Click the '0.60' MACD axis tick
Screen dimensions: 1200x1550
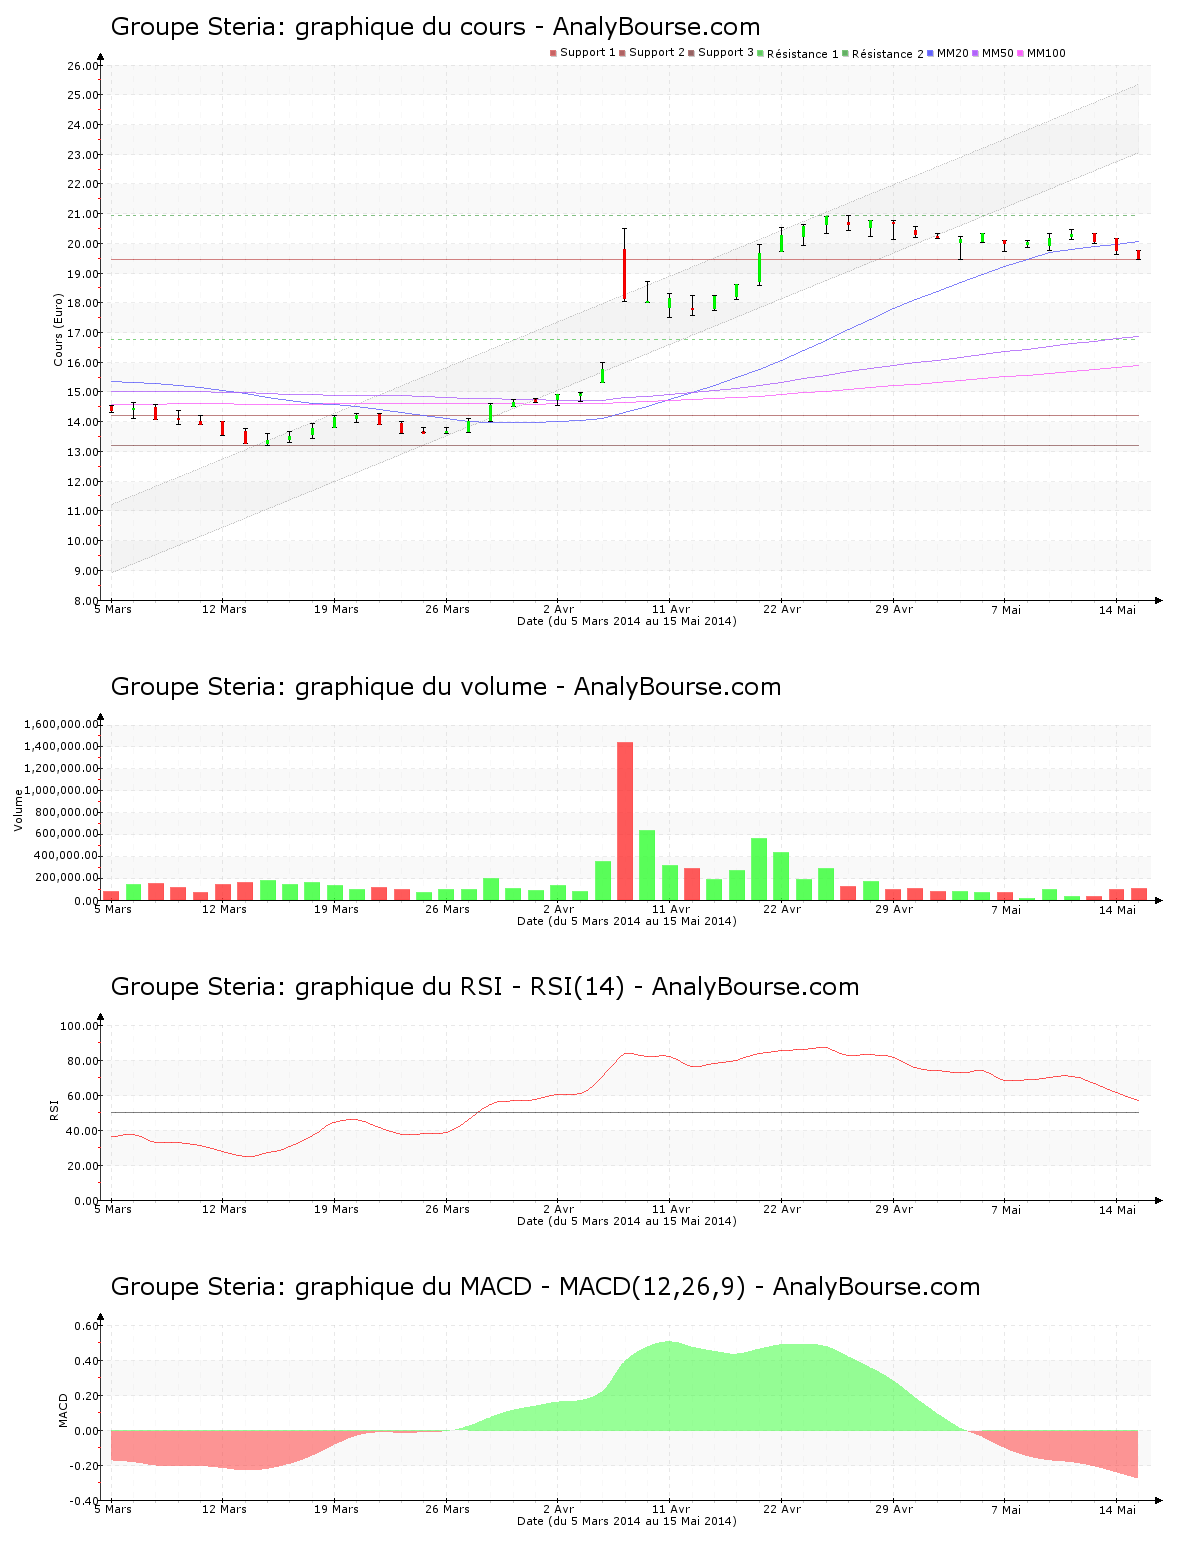click(87, 1326)
